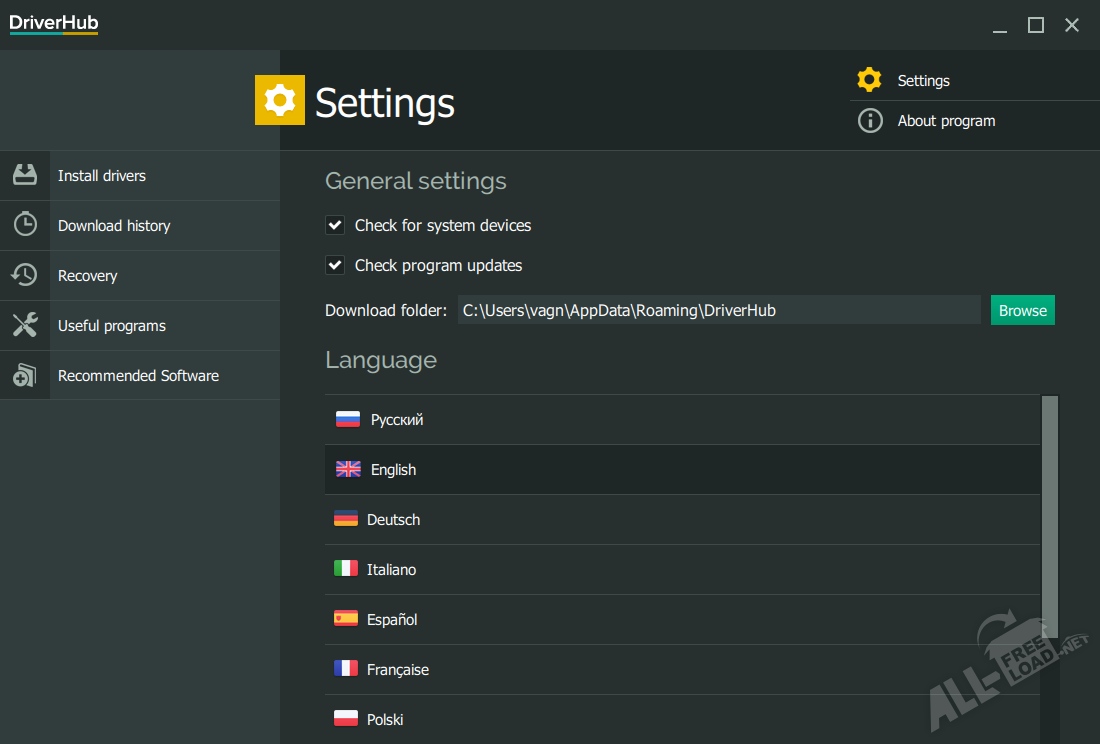Select English language option

393,470
